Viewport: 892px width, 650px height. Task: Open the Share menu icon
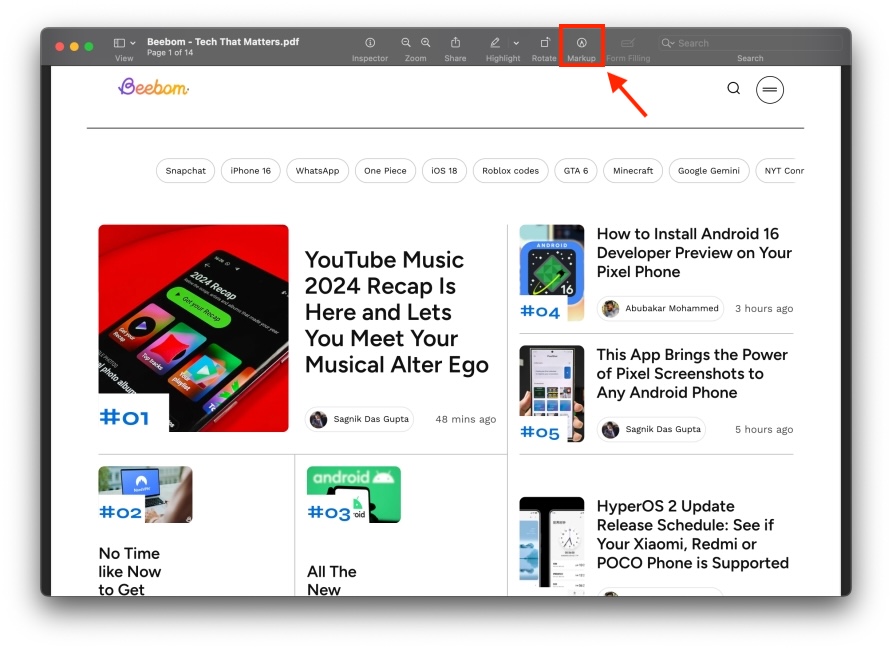pyautogui.click(x=455, y=43)
